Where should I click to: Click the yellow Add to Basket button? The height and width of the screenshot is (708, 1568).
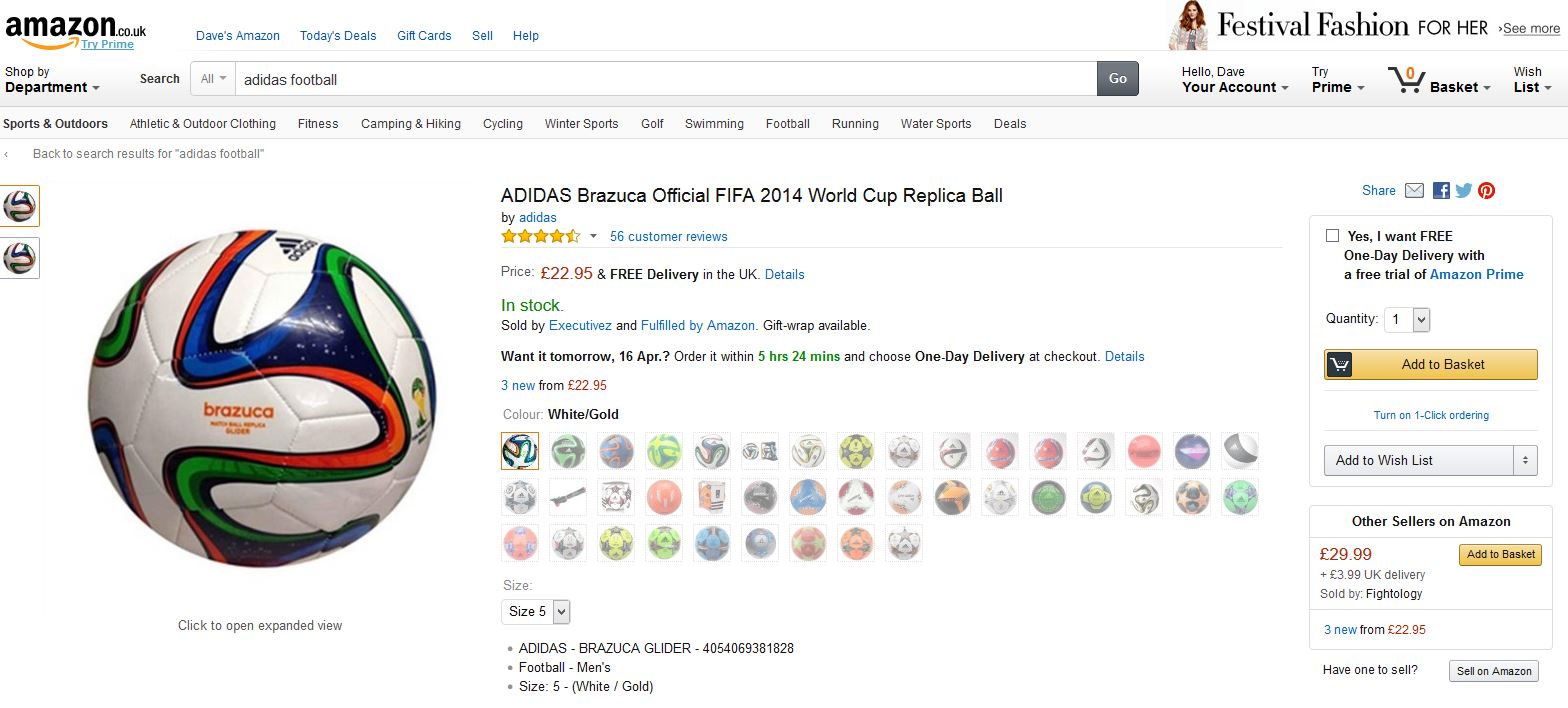[x=1431, y=365]
